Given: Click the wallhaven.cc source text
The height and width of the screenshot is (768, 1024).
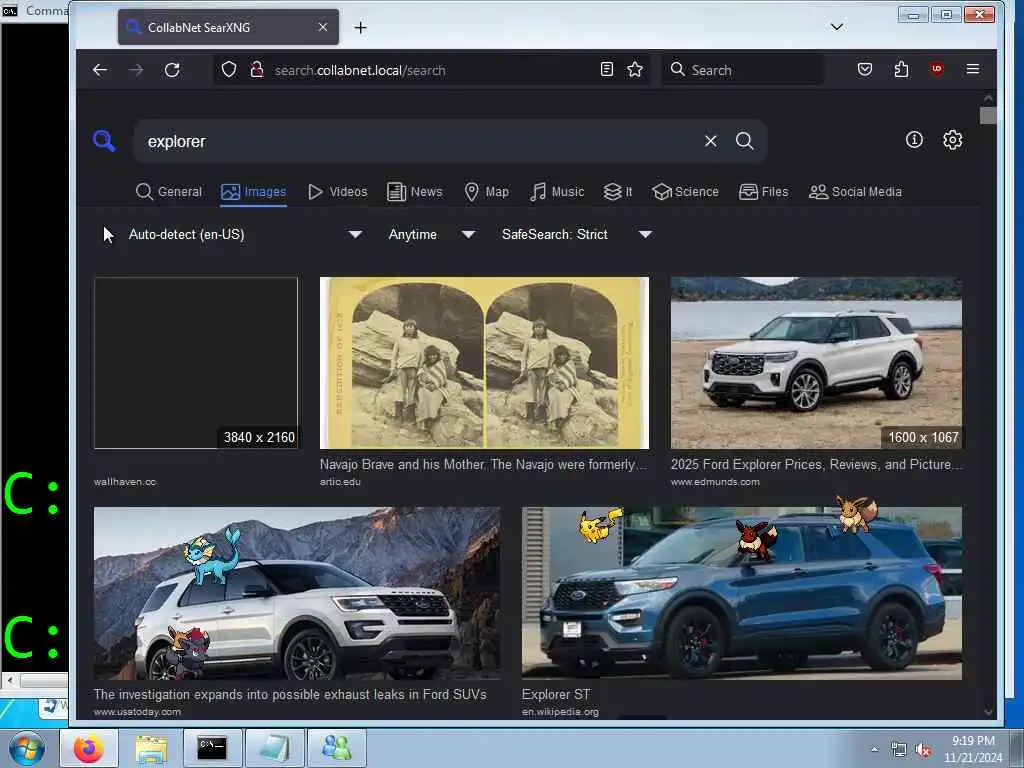Looking at the screenshot, I should pyautogui.click(x=125, y=482).
